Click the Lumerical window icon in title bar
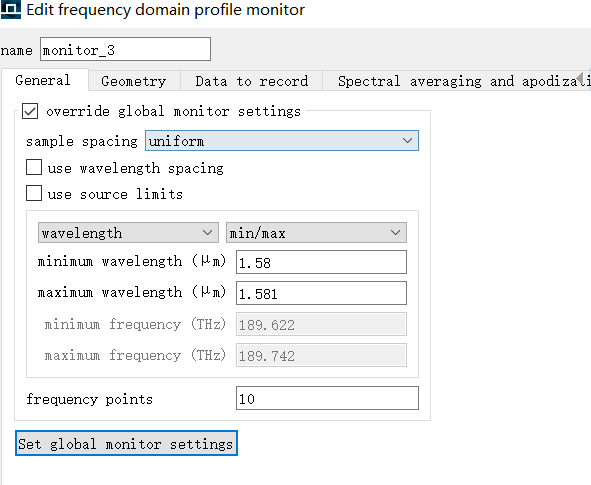591x485 pixels. 10,9
